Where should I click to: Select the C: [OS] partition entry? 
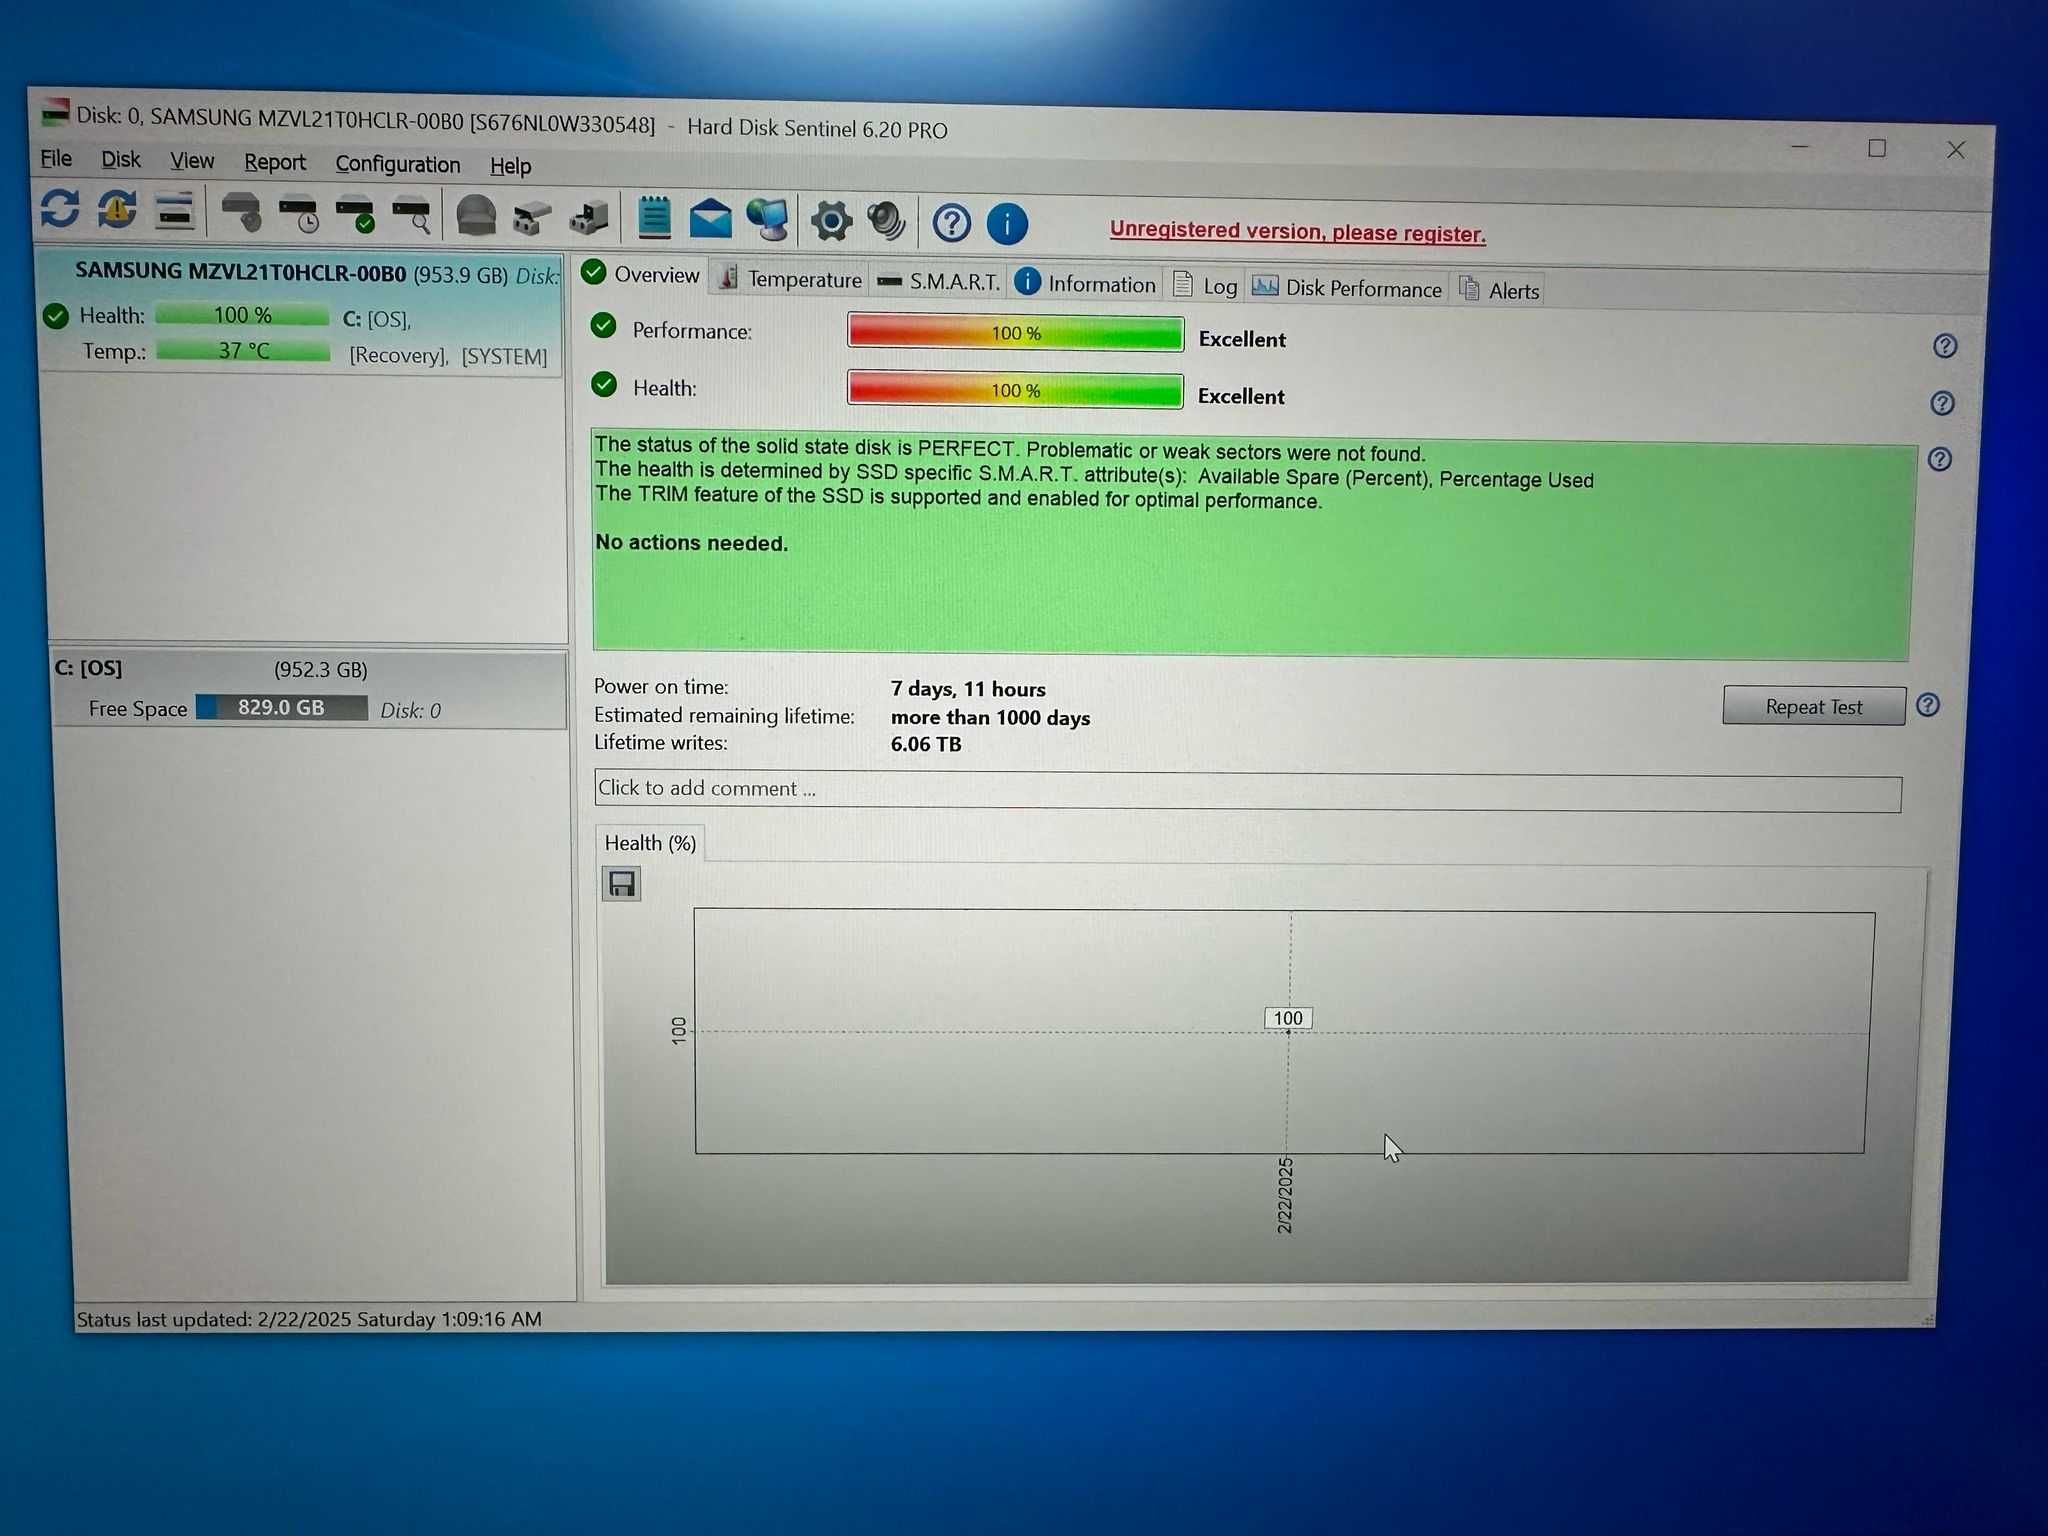pos(308,690)
